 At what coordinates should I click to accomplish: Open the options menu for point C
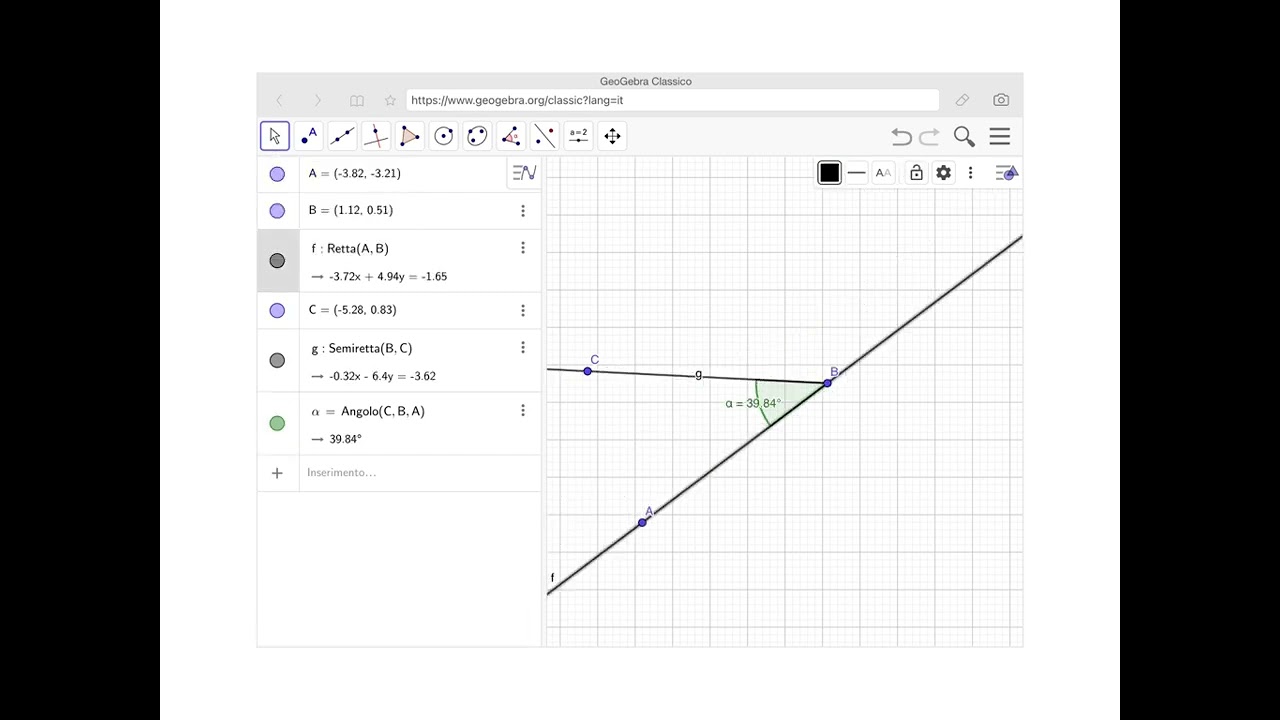[x=522, y=310]
